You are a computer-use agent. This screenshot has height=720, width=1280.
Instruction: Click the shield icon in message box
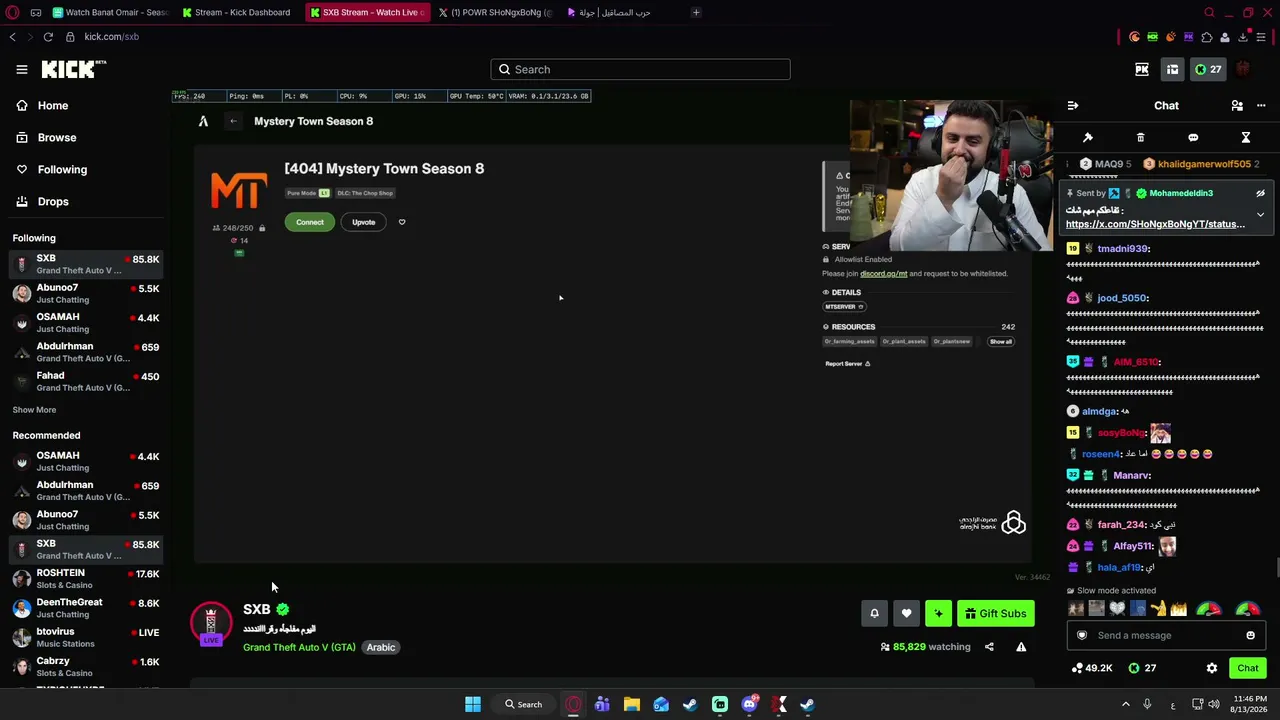coord(1081,635)
